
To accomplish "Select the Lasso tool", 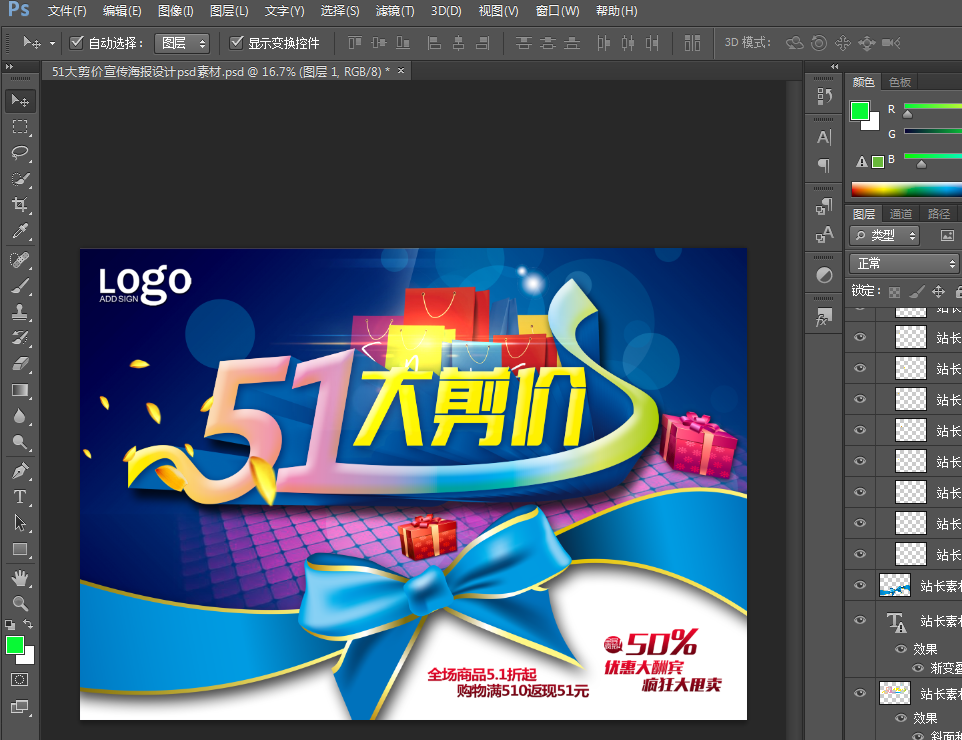I will coord(20,153).
